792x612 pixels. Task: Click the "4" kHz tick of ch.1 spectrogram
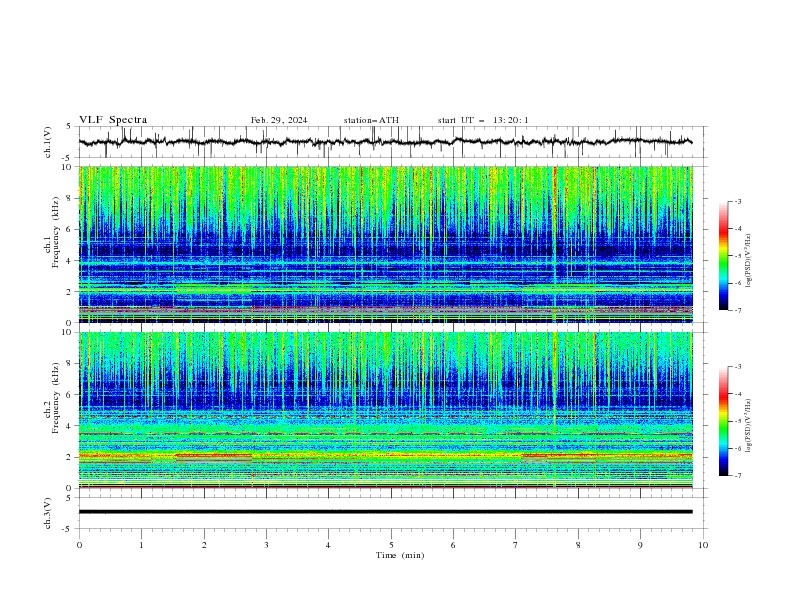(70, 261)
